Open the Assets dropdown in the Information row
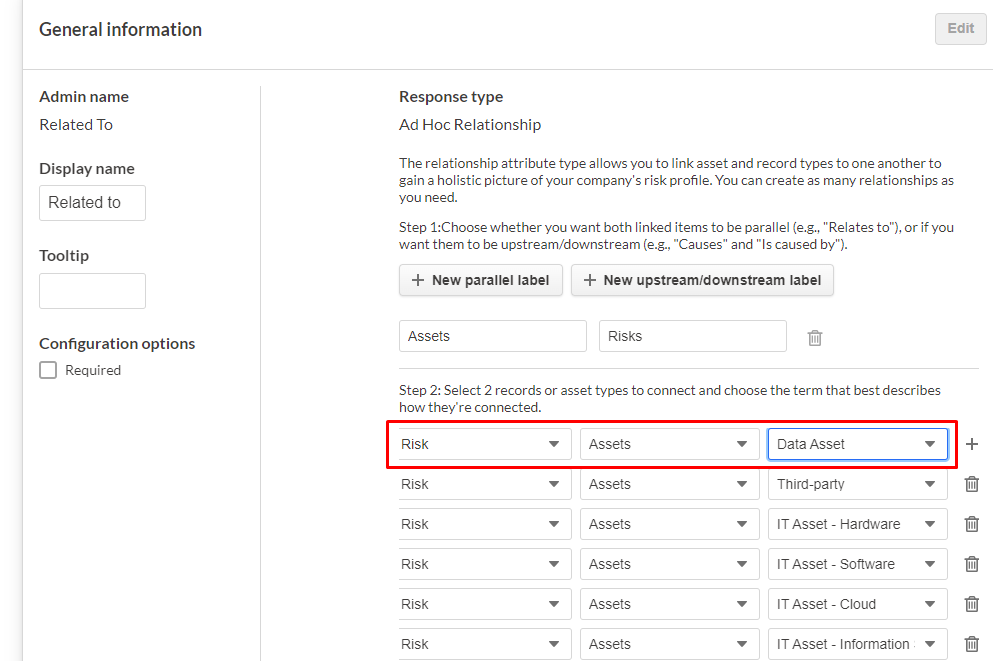 (669, 644)
